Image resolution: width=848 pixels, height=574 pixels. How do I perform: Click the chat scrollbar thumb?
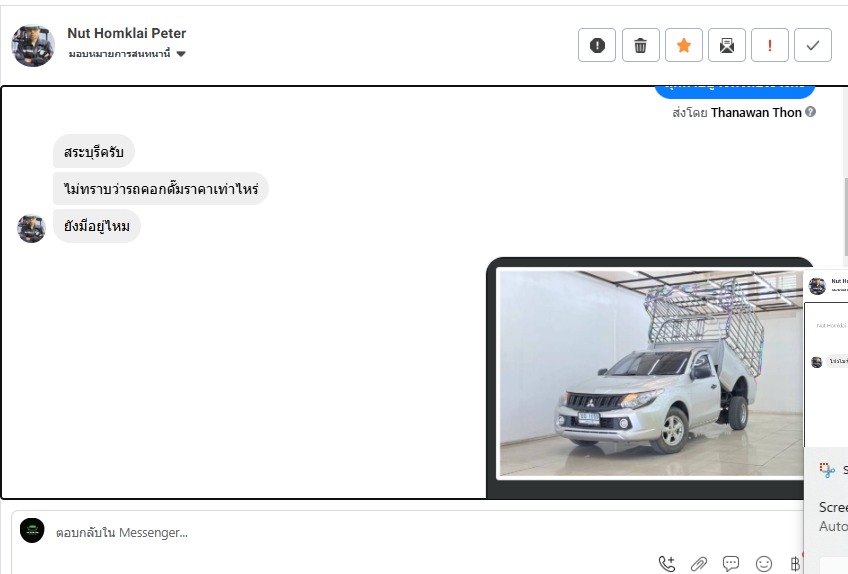click(846, 216)
